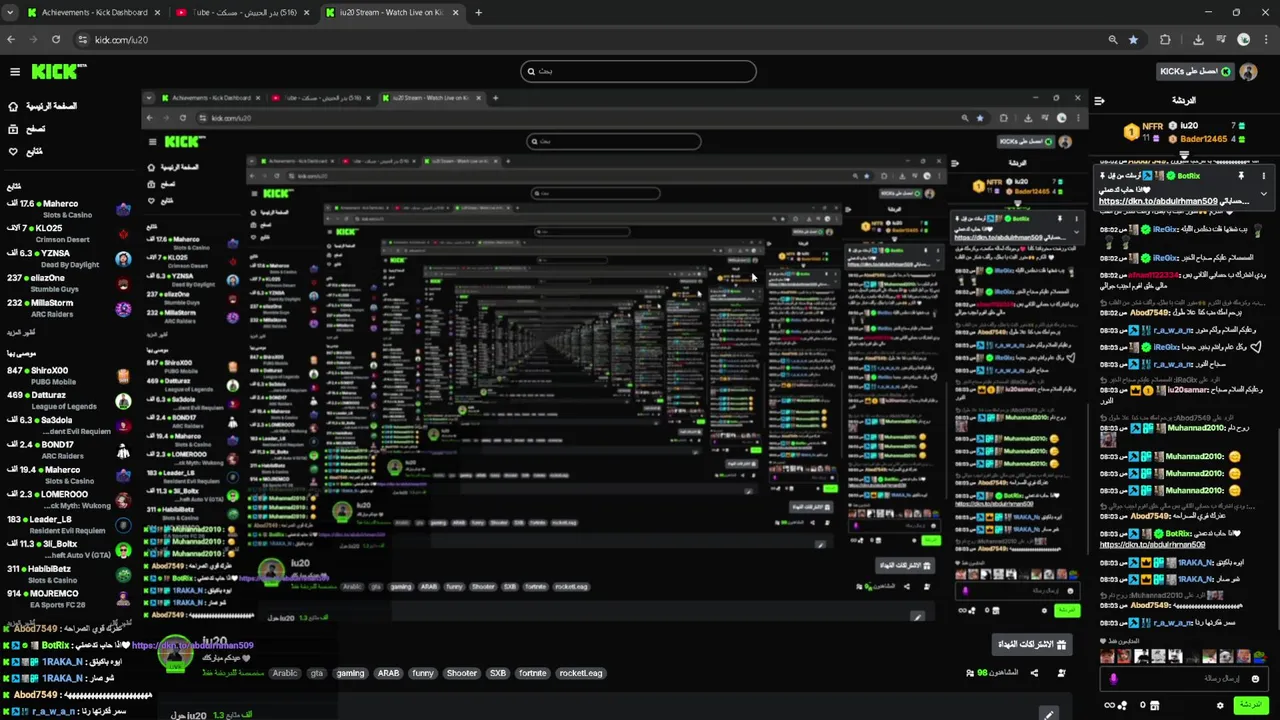Image resolution: width=1280 pixels, height=720 pixels.
Task: Bookmark this page with star icon
Action: (x=1133, y=40)
